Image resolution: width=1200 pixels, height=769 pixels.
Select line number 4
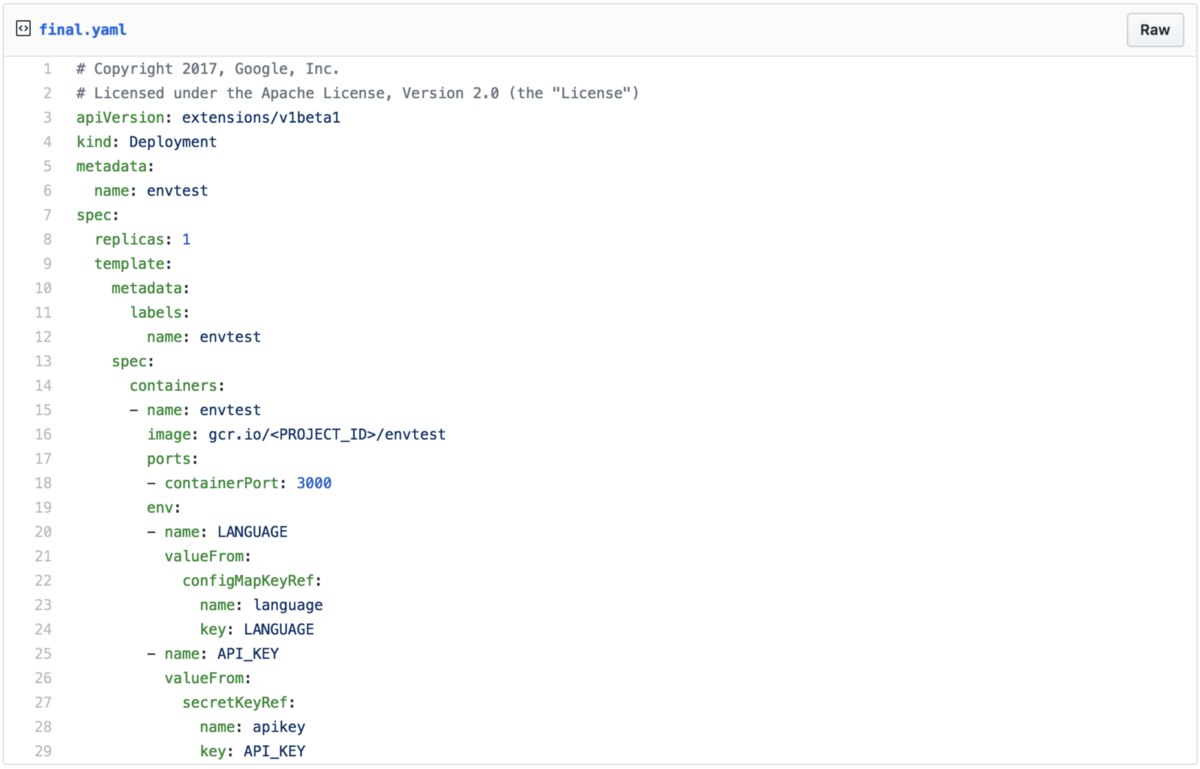pos(46,142)
